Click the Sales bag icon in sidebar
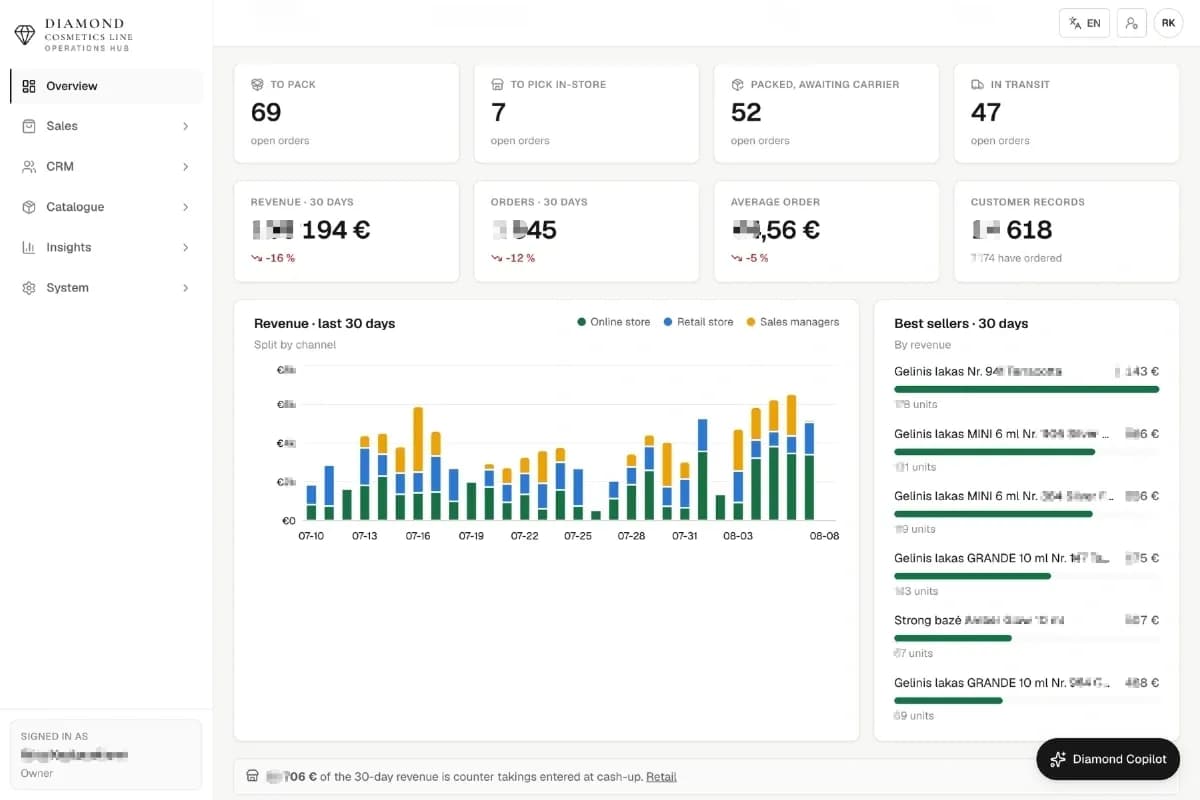Screen dimensions: 1200x800 (x=28, y=126)
